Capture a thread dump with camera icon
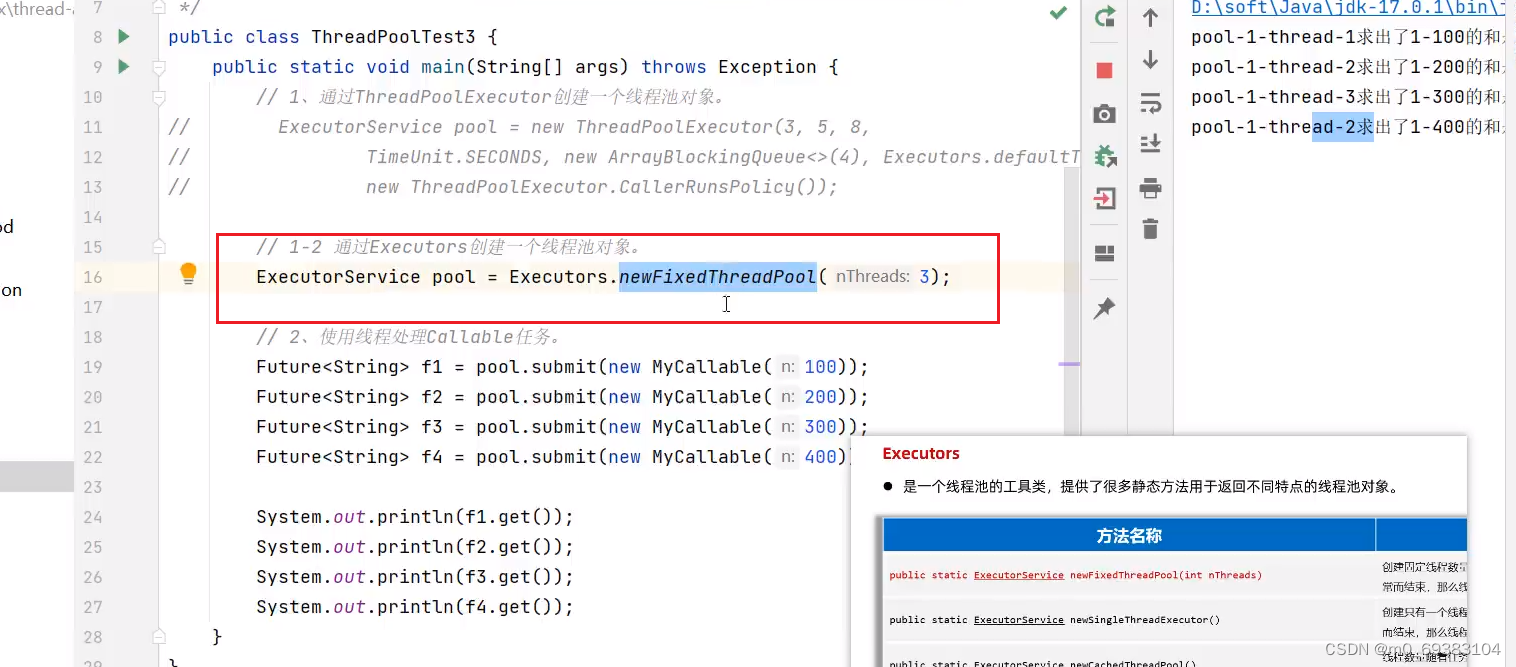The image size is (1516, 667). click(1104, 113)
